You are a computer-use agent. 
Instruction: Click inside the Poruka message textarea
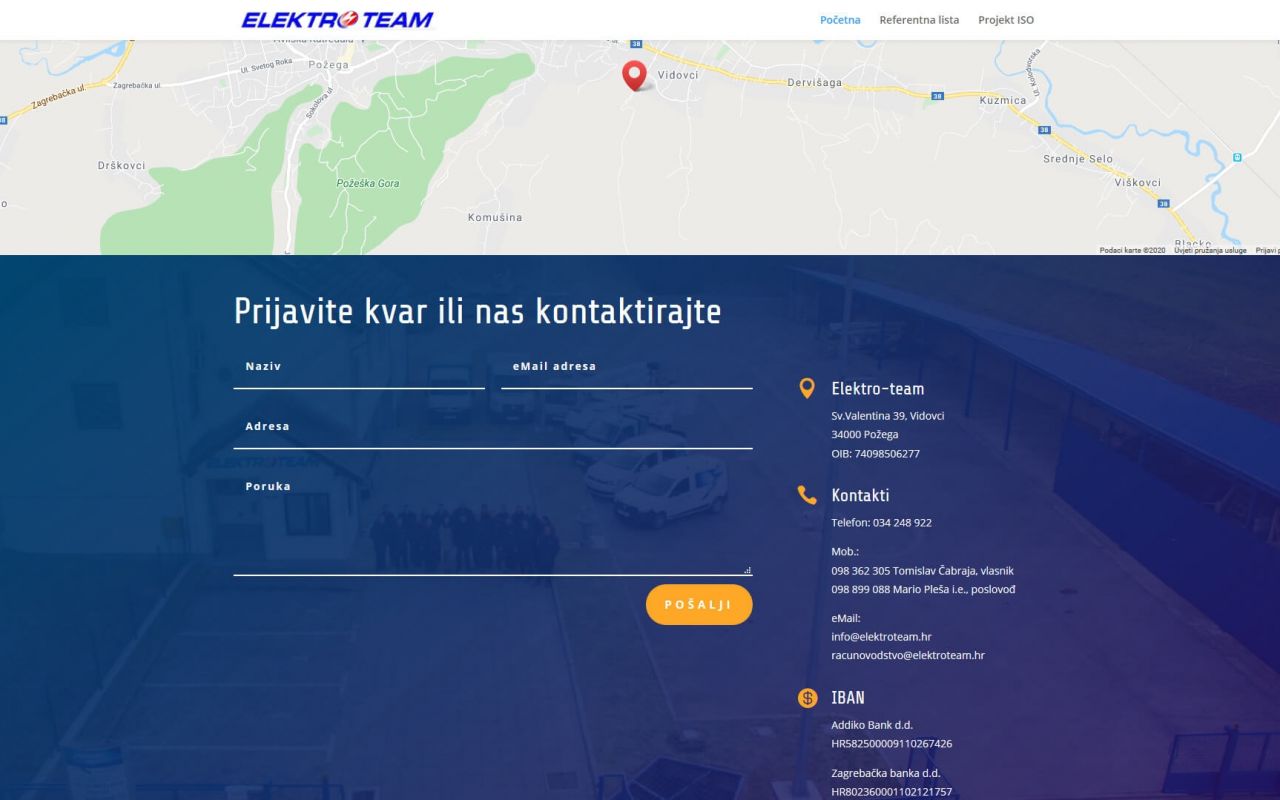click(493, 525)
